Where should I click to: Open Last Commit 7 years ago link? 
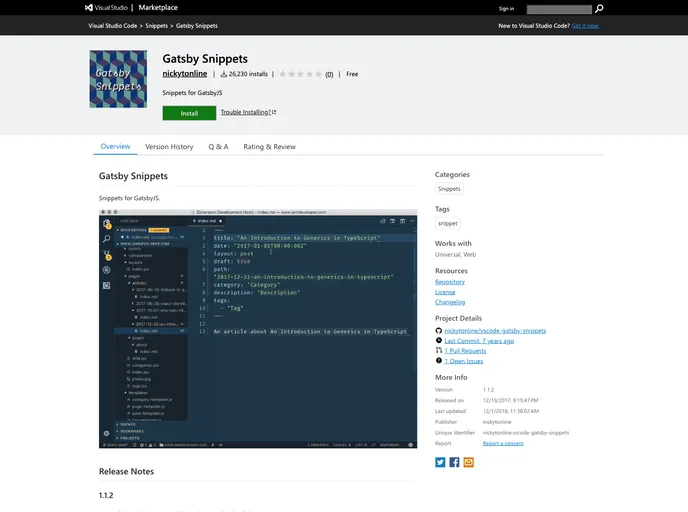(x=479, y=341)
